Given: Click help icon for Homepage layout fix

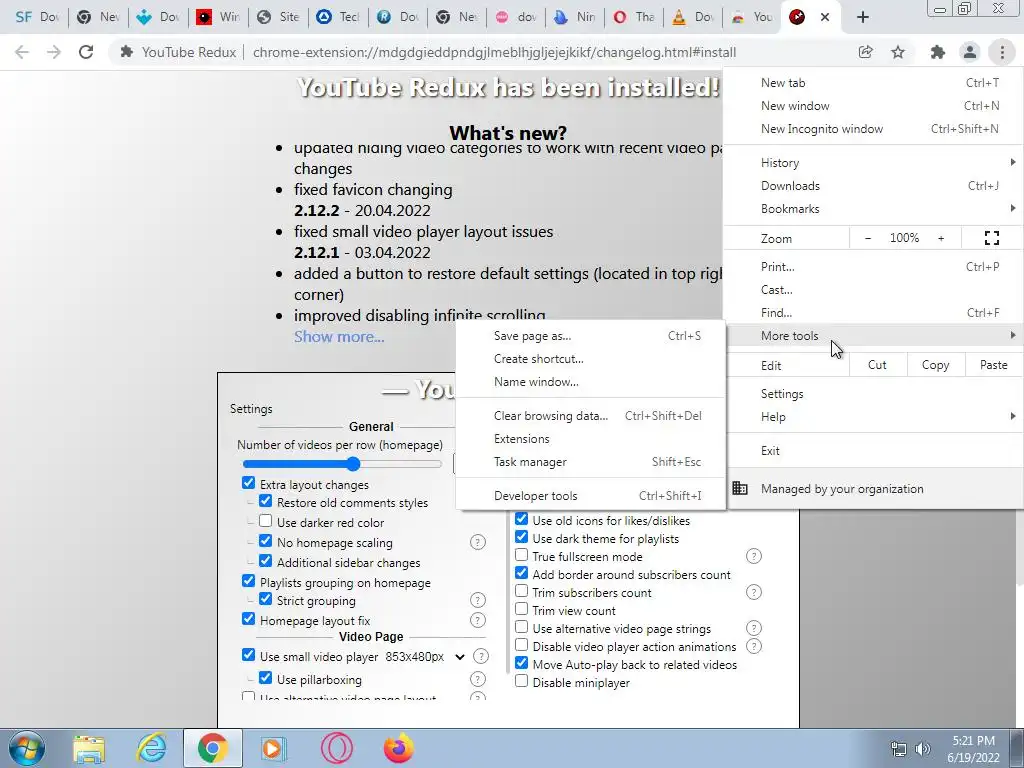Looking at the screenshot, I should click(x=478, y=620).
